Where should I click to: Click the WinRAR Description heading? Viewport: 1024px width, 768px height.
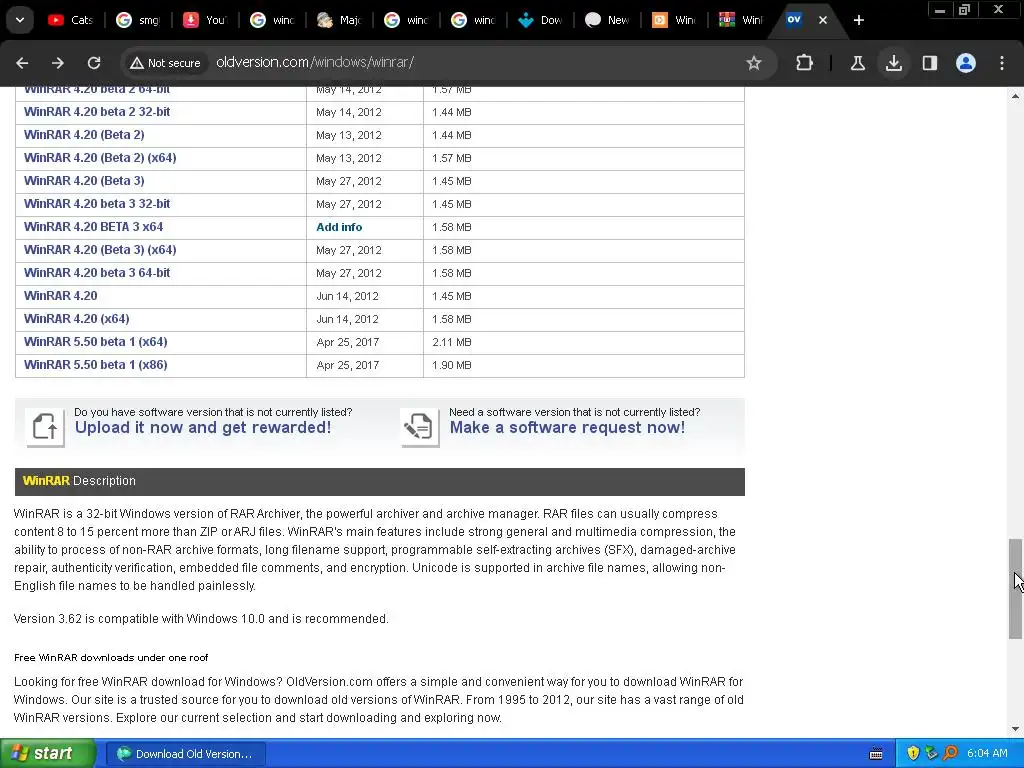[x=79, y=481]
